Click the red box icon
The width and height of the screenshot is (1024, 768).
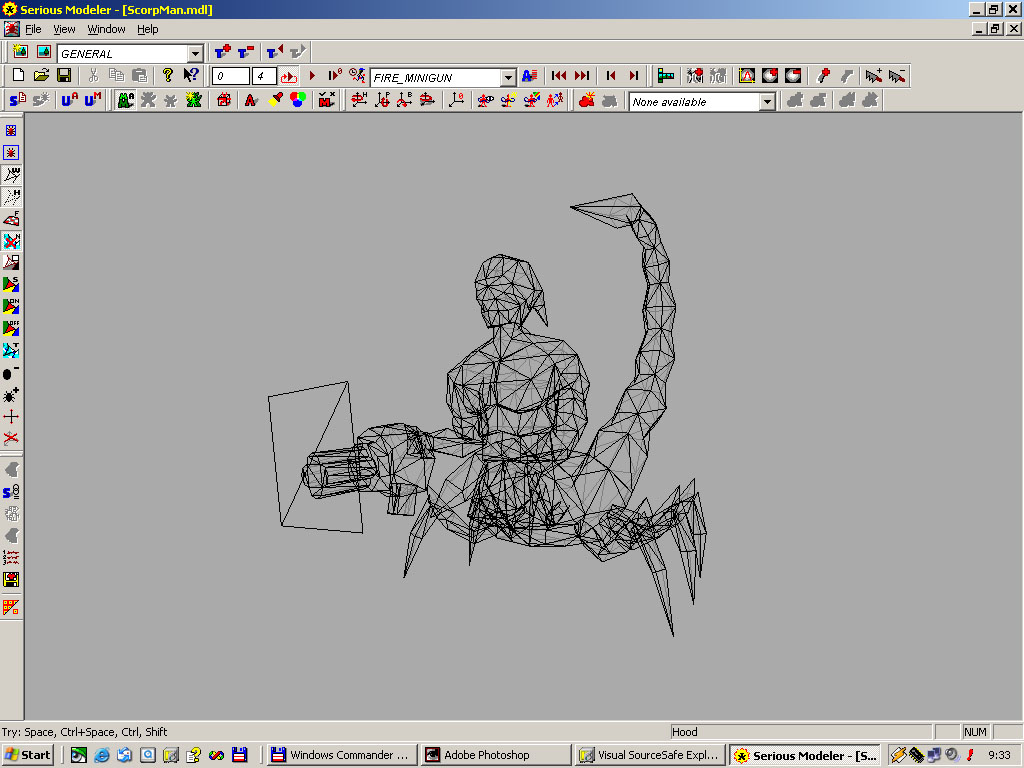point(224,100)
